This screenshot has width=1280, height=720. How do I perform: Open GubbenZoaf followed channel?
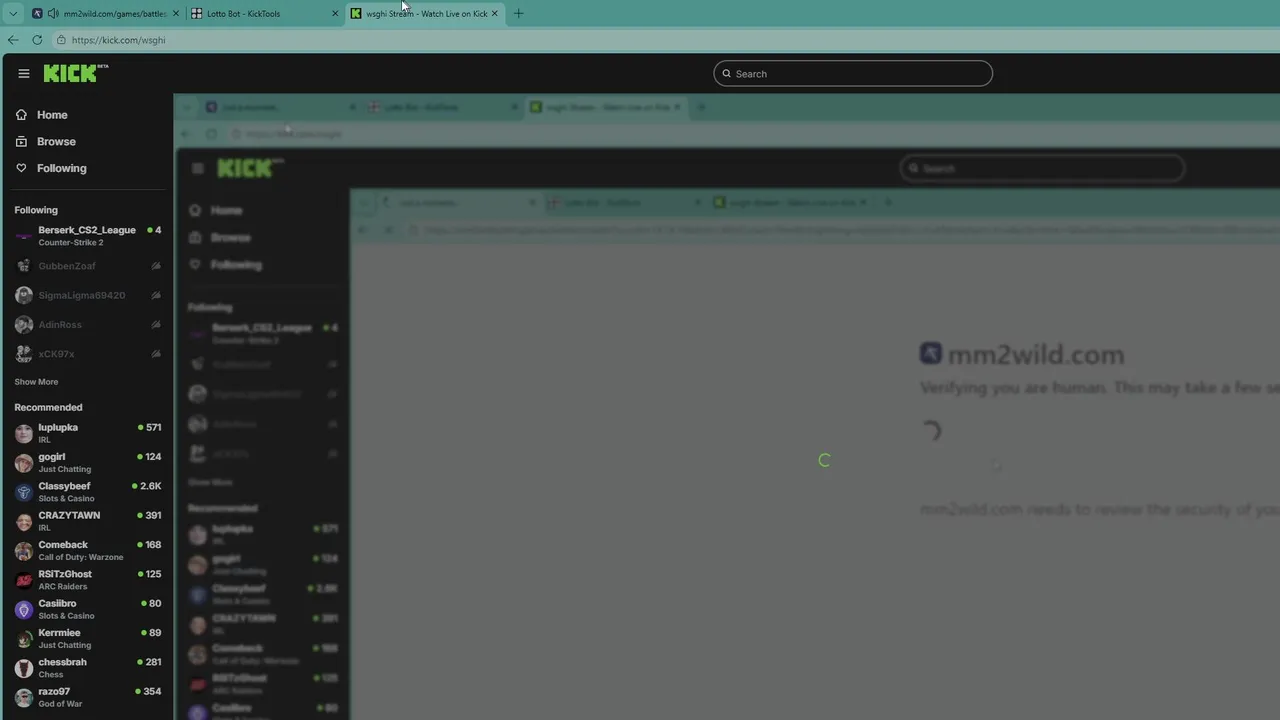88,266
